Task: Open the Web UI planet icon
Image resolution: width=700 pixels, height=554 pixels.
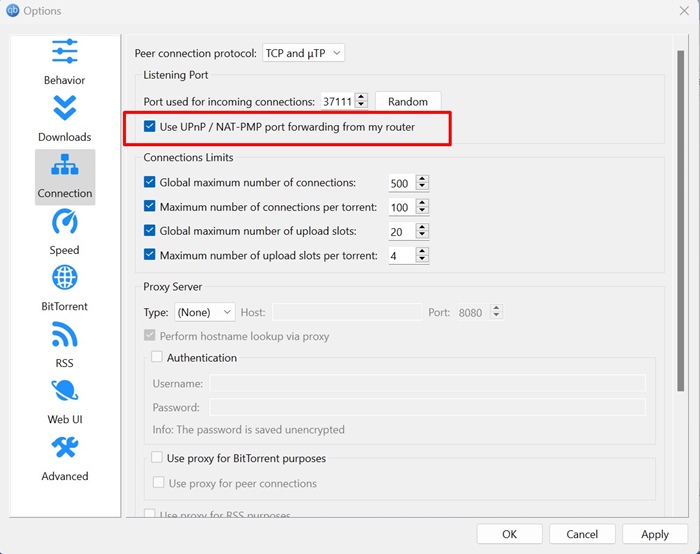Action: (65, 391)
